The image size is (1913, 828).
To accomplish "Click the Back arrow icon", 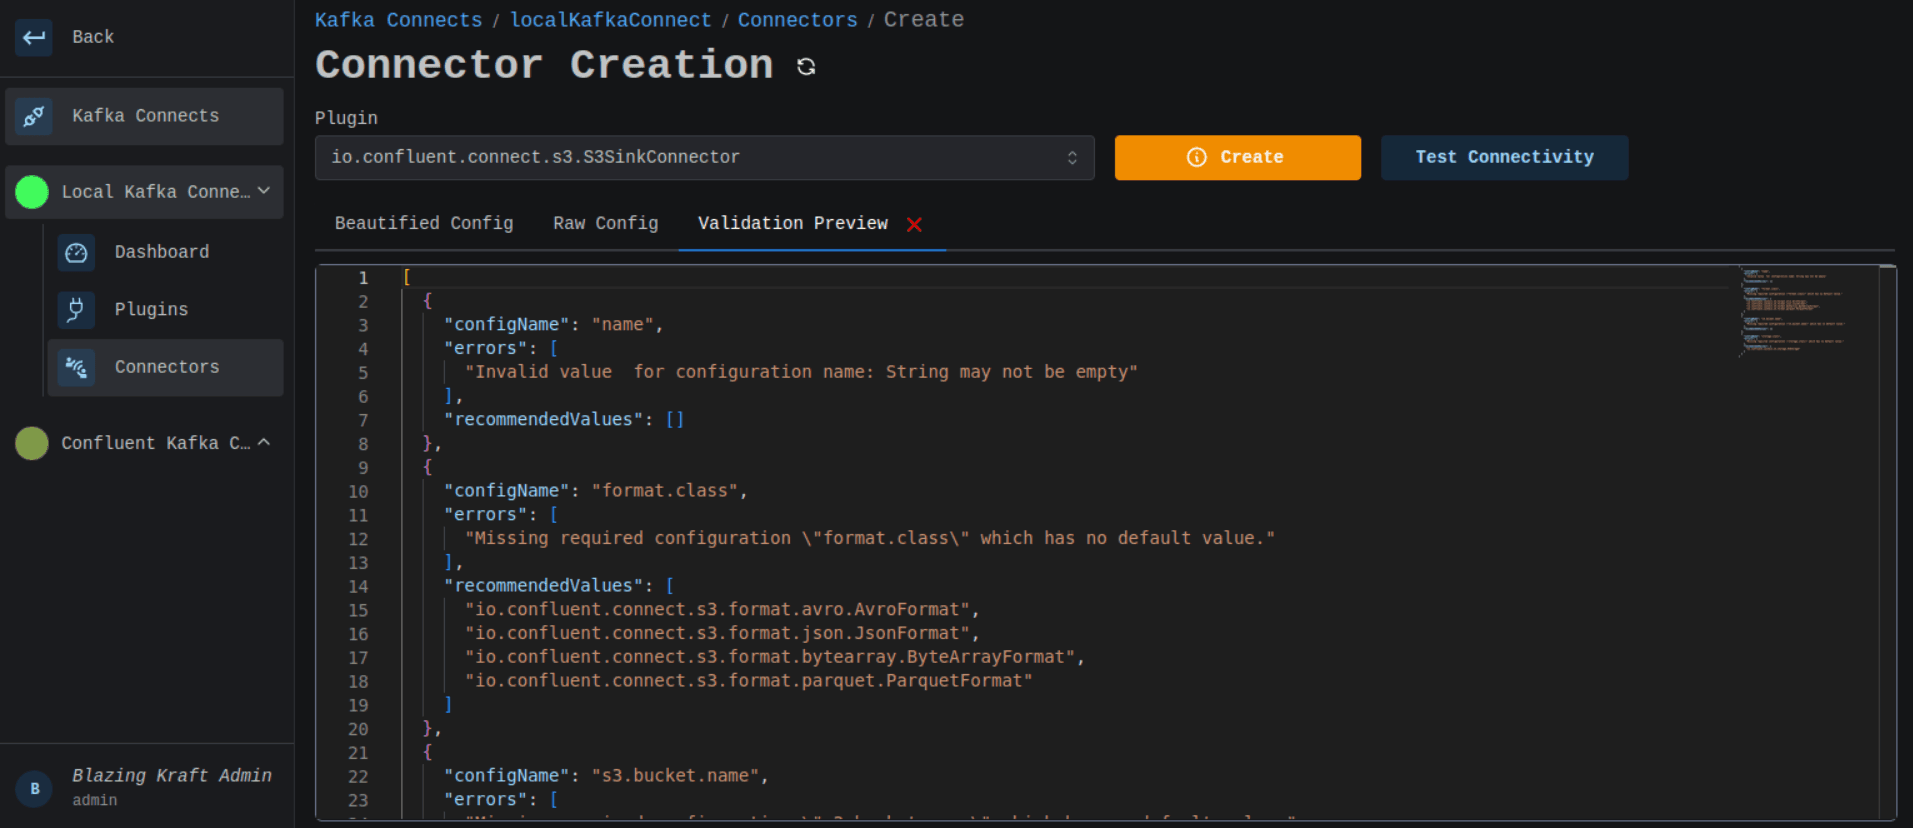I will click(34, 37).
